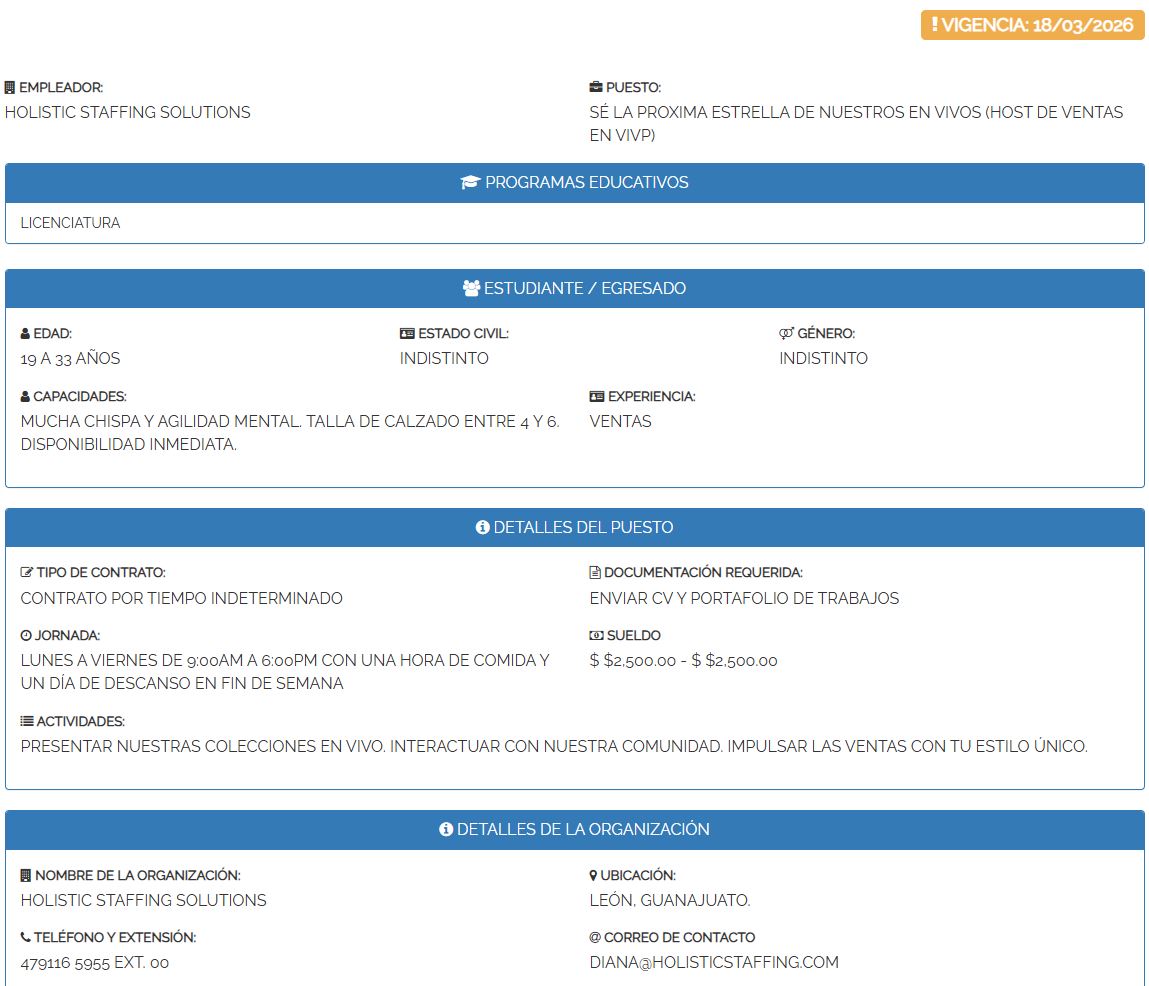Click the clock icon next to JORNADA
The height and width of the screenshot is (986, 1149).
coord(26,636)
